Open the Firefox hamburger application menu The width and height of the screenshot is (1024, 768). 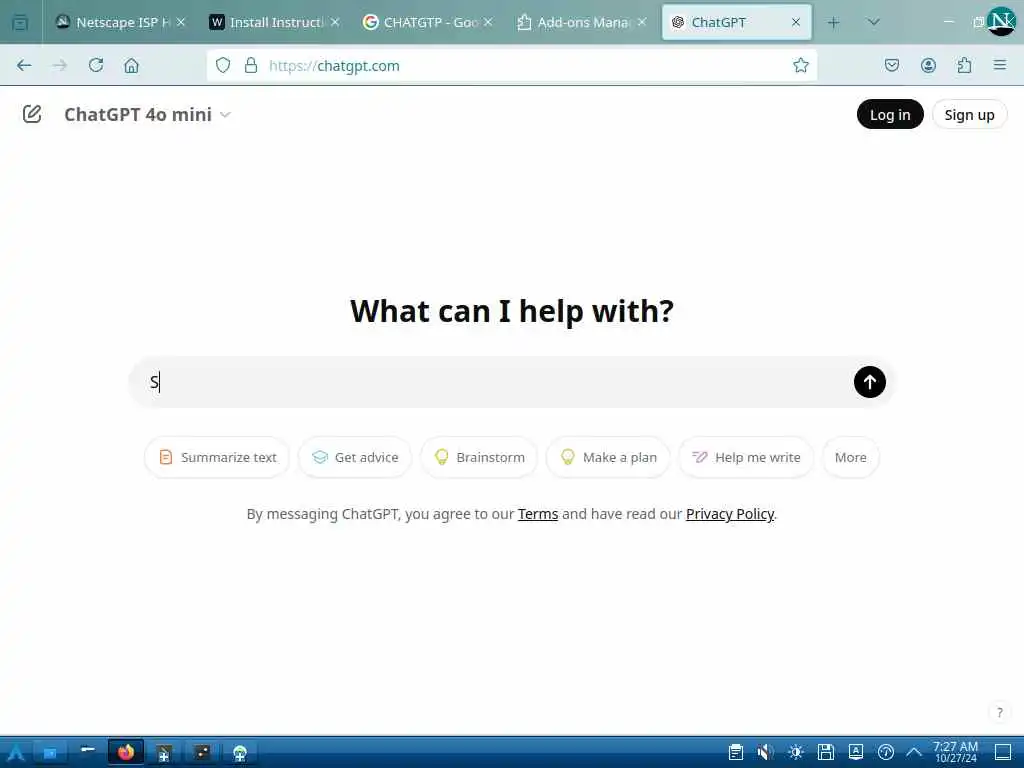(x=1000, y=65)
